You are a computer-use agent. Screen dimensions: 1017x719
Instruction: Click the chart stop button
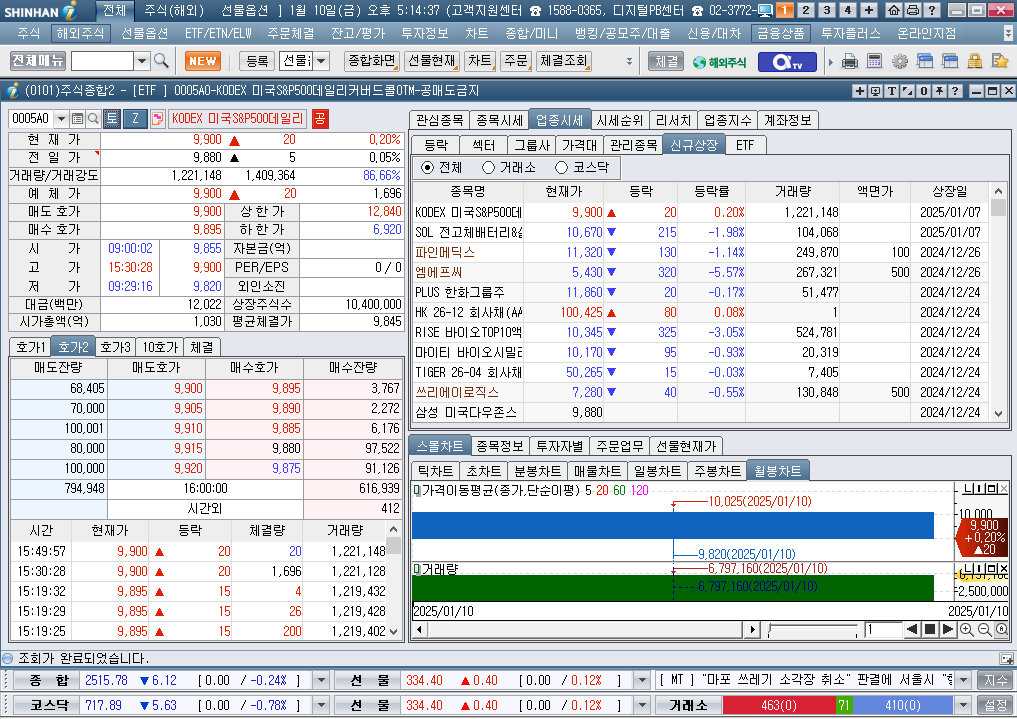tap(929, 630)
